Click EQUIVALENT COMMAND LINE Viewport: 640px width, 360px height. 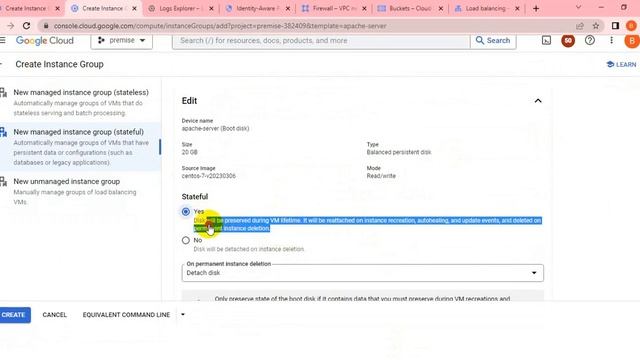(126, 315)
